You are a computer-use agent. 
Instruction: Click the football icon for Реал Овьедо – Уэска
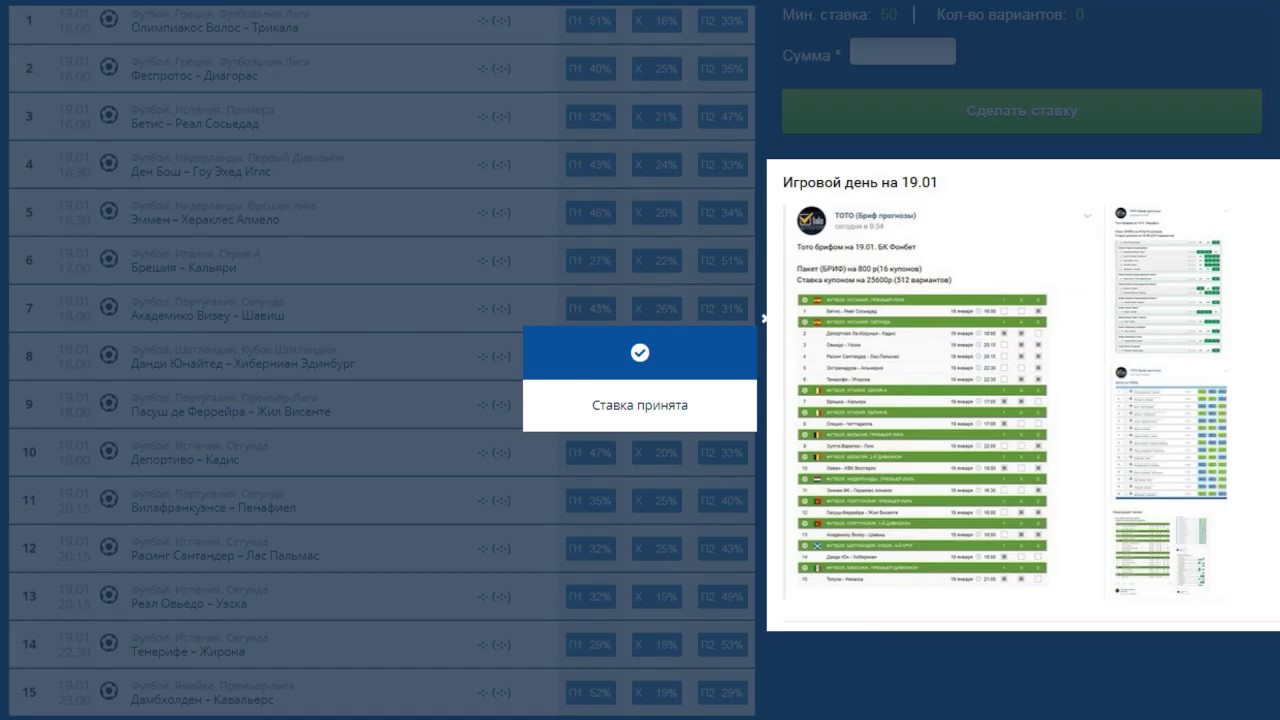[109, 596]
